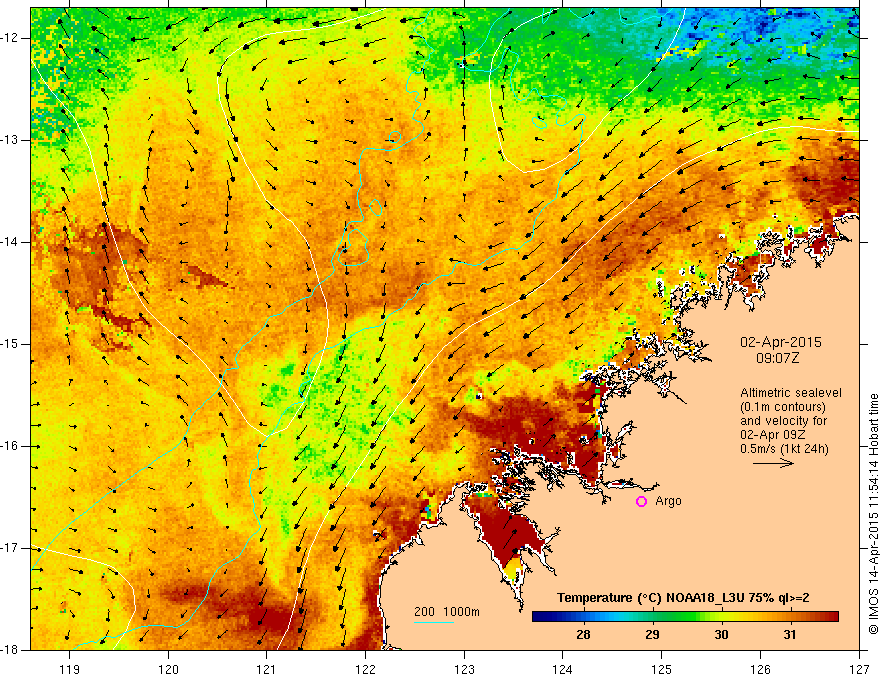Click the temperature color bar legend
The image size is (880, 680).
pos(685,617)
